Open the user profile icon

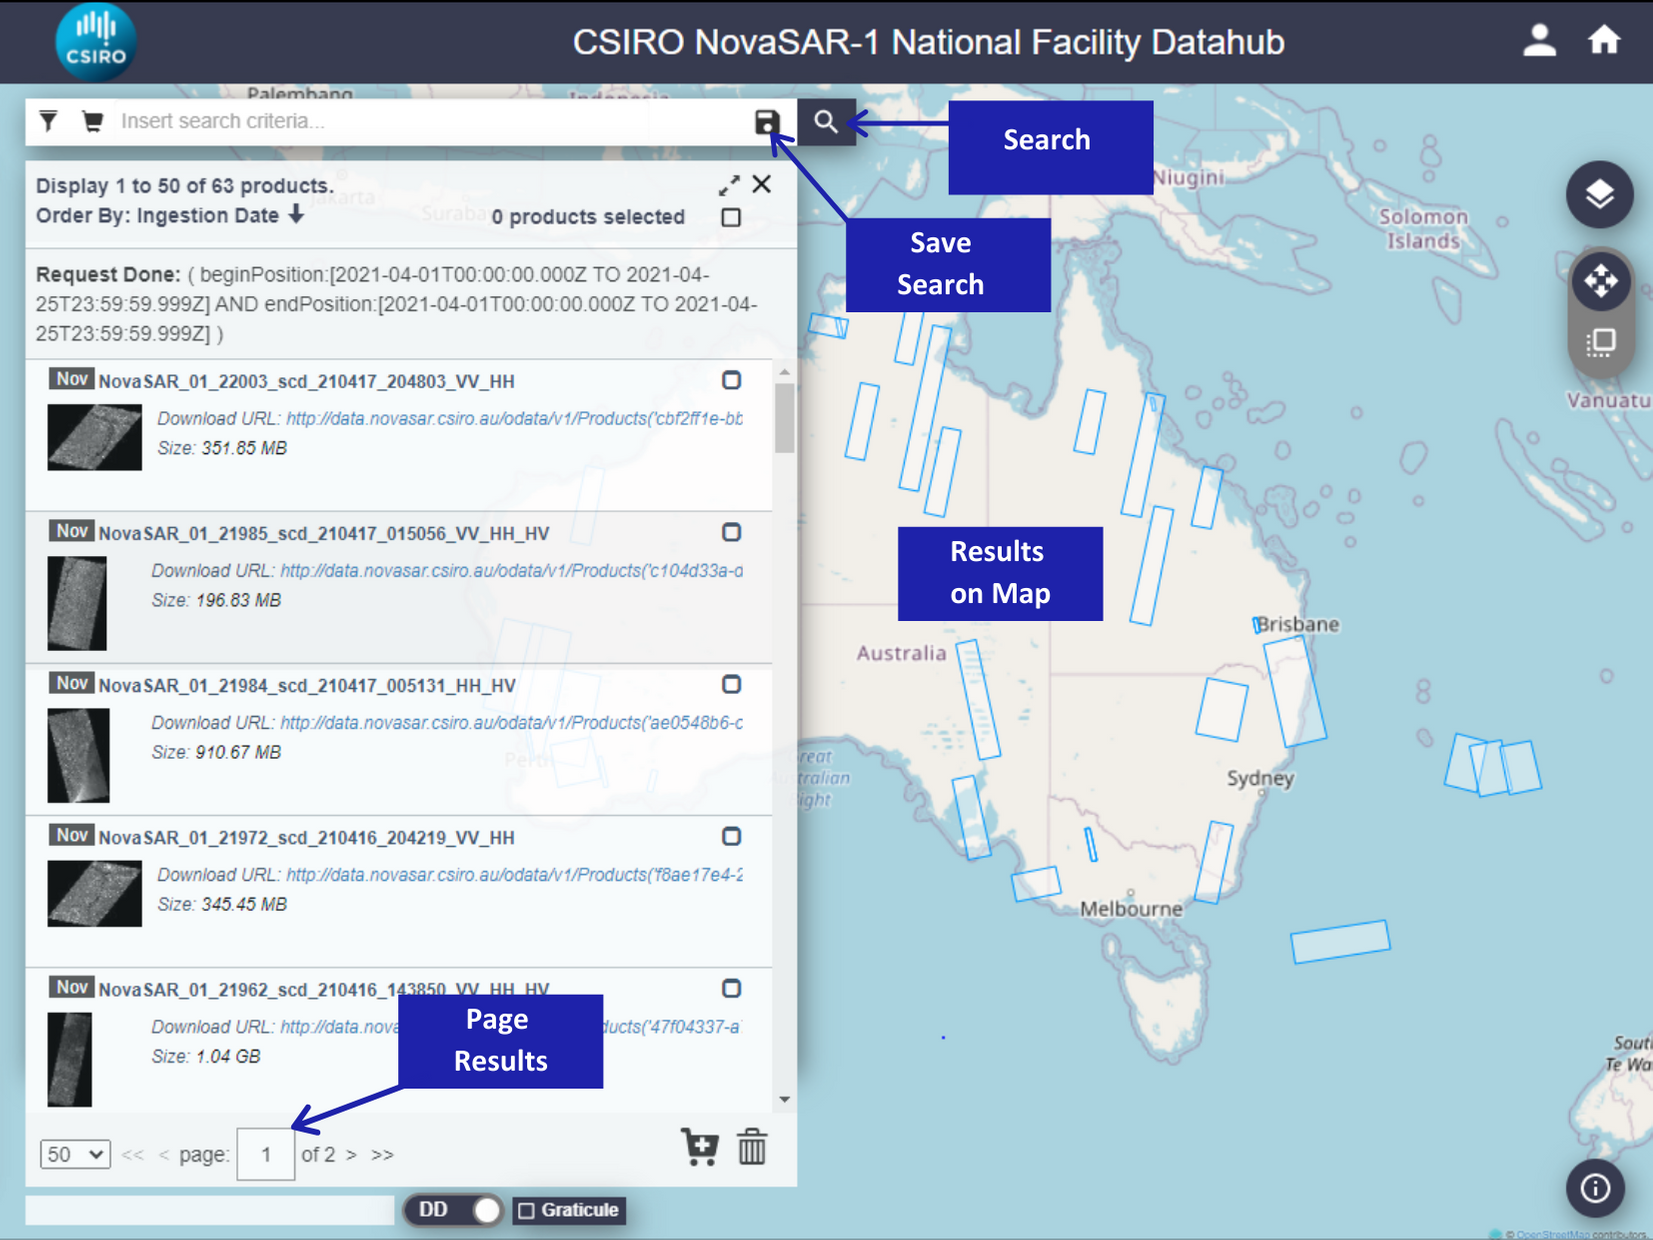pos(1539,40)
